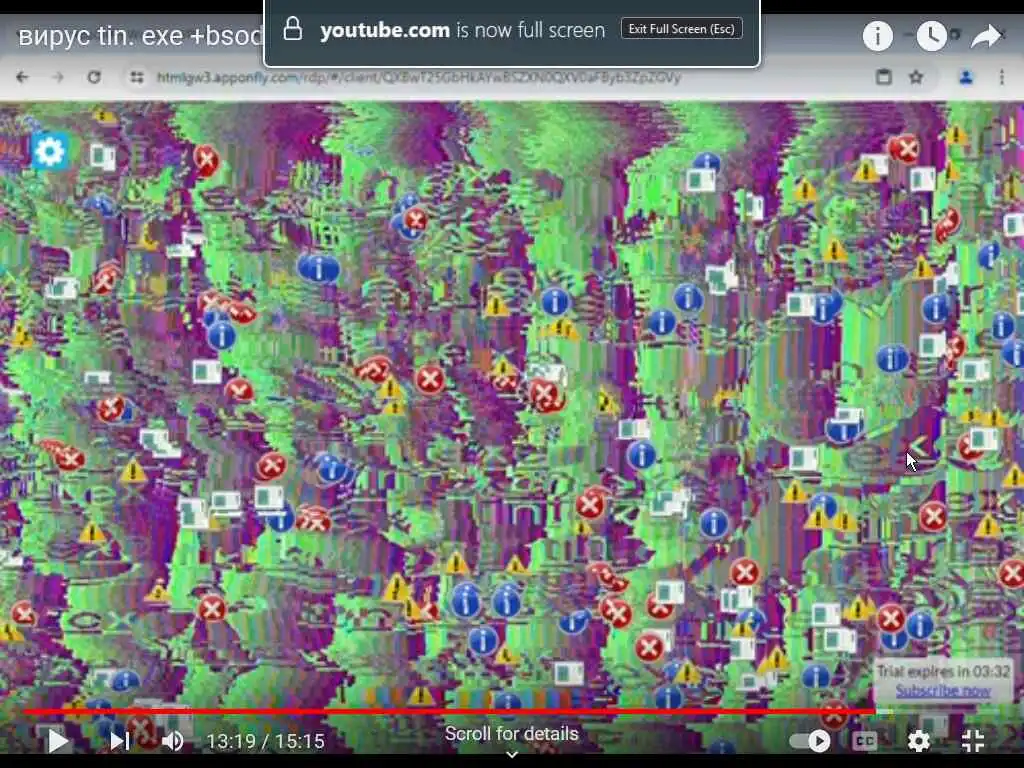Bookmark the page with star icon
The height and width of the screenshot is (768, 1024).
click(x=916, y=77)
